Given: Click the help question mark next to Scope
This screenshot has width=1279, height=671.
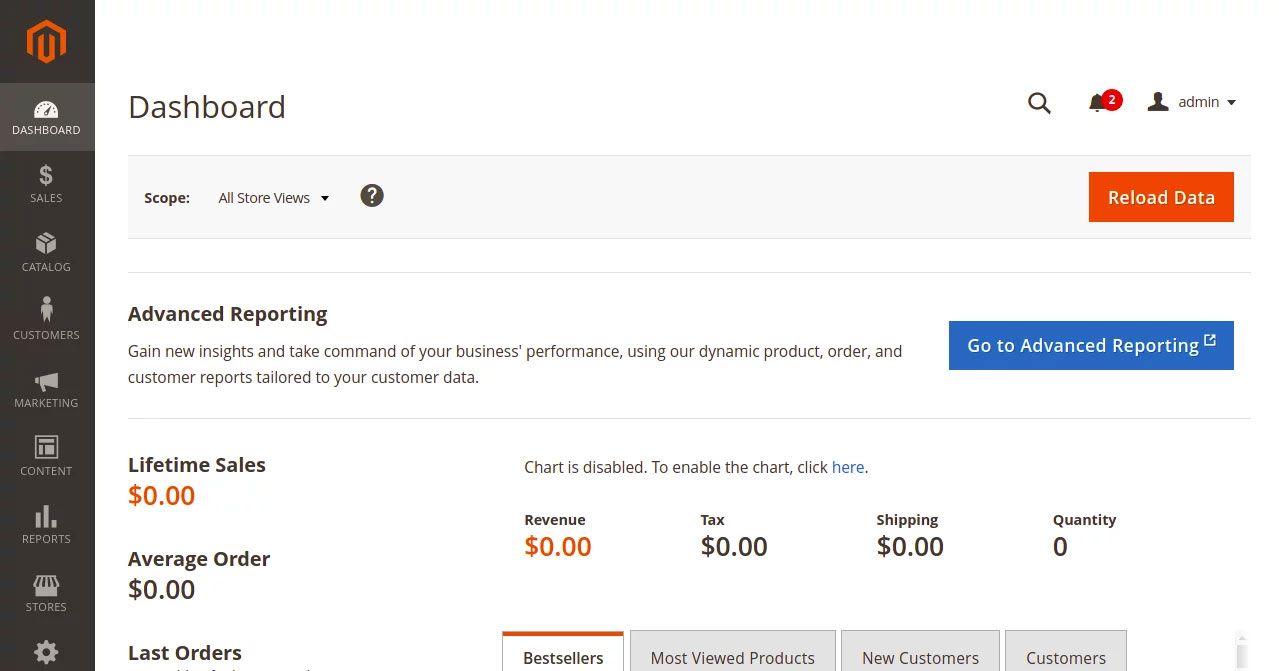Looking at the screenshot, I should [x=371, y=196].
